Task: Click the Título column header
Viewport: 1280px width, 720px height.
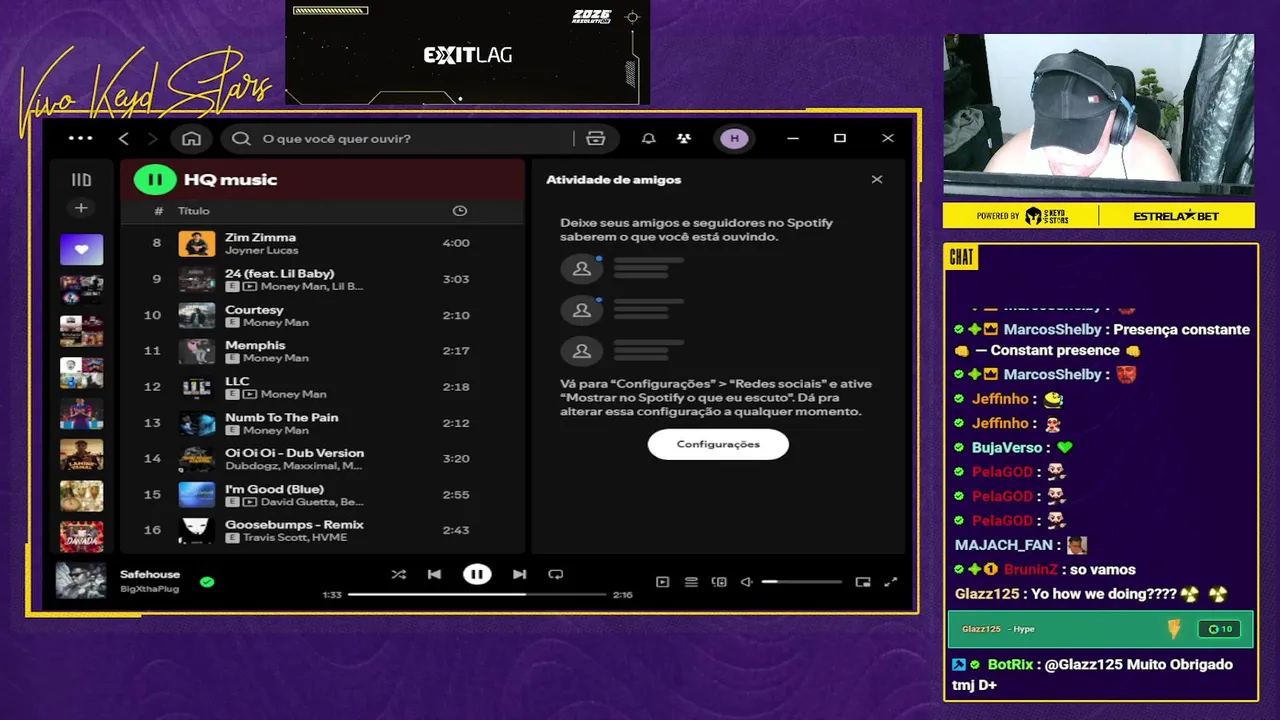Action: pos(194,211)
